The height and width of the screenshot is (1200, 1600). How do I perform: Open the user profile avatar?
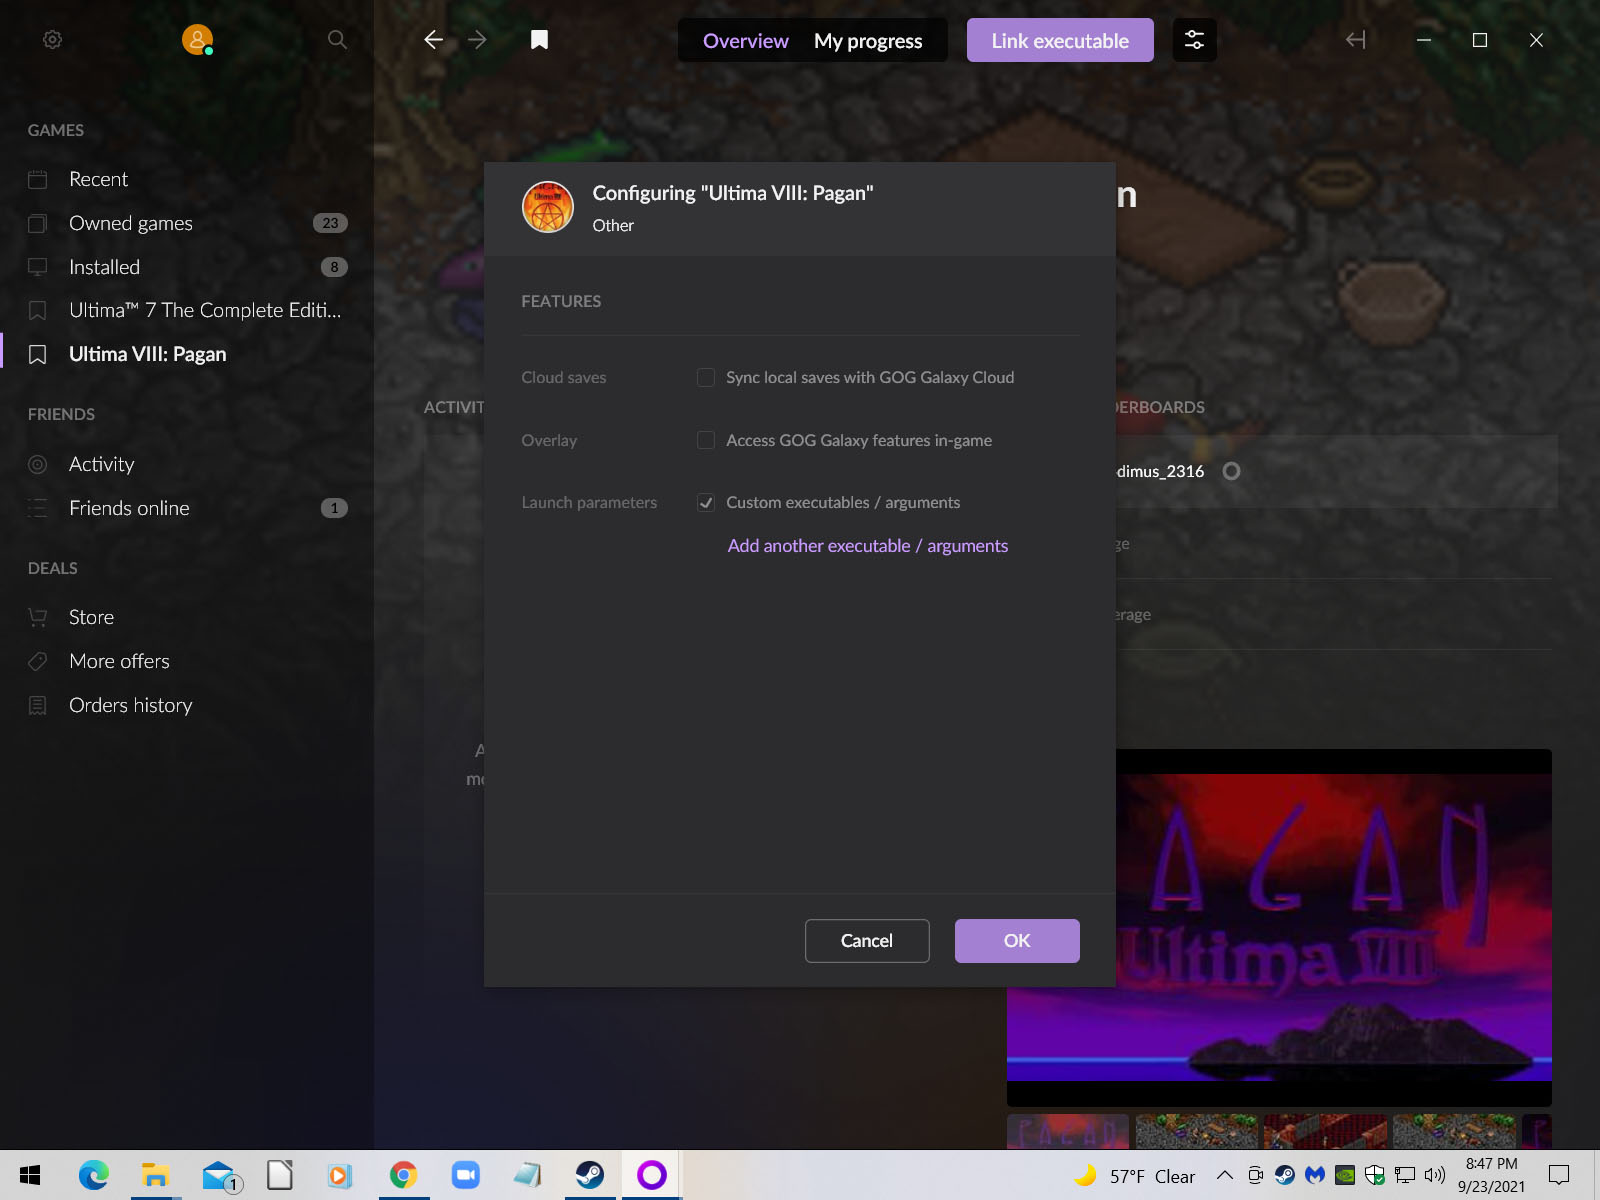point(197,40)
